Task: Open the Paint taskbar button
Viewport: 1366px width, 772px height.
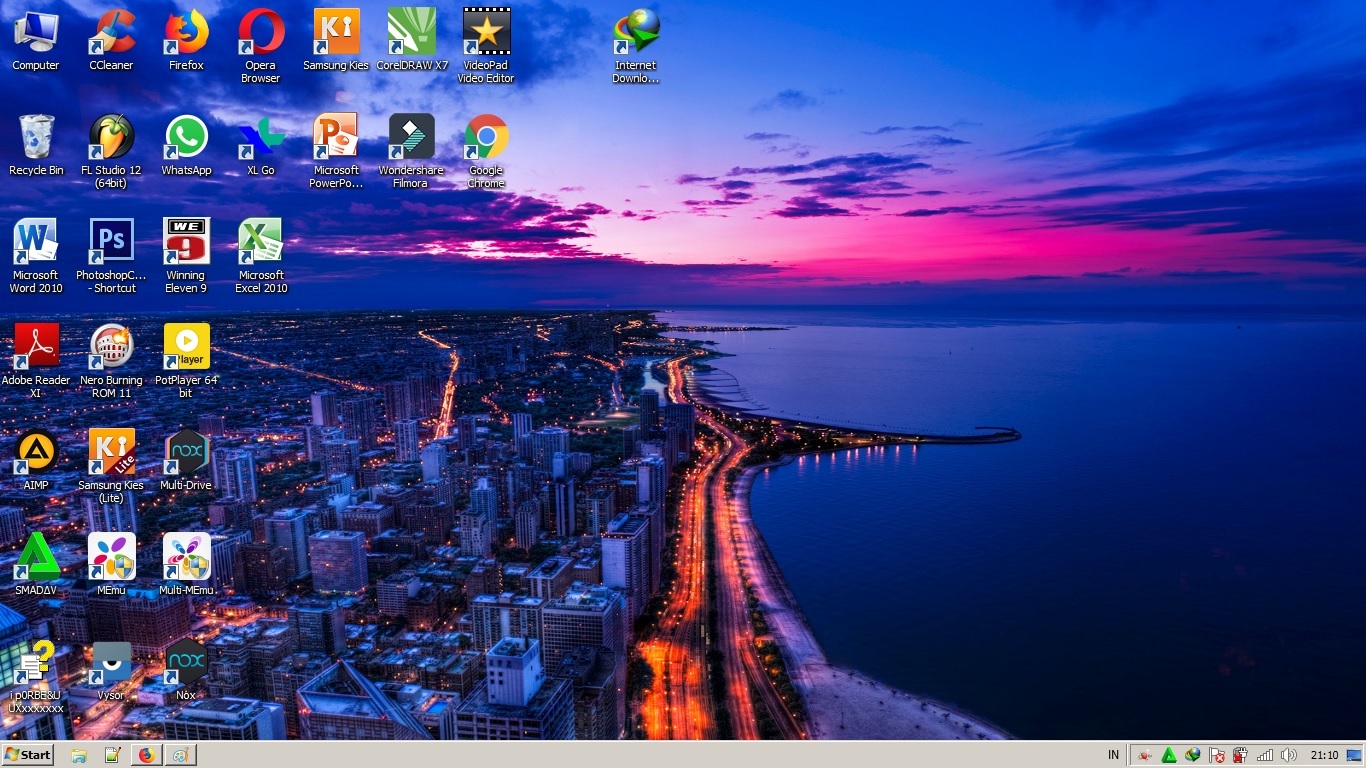Action: tap(180, 755)
